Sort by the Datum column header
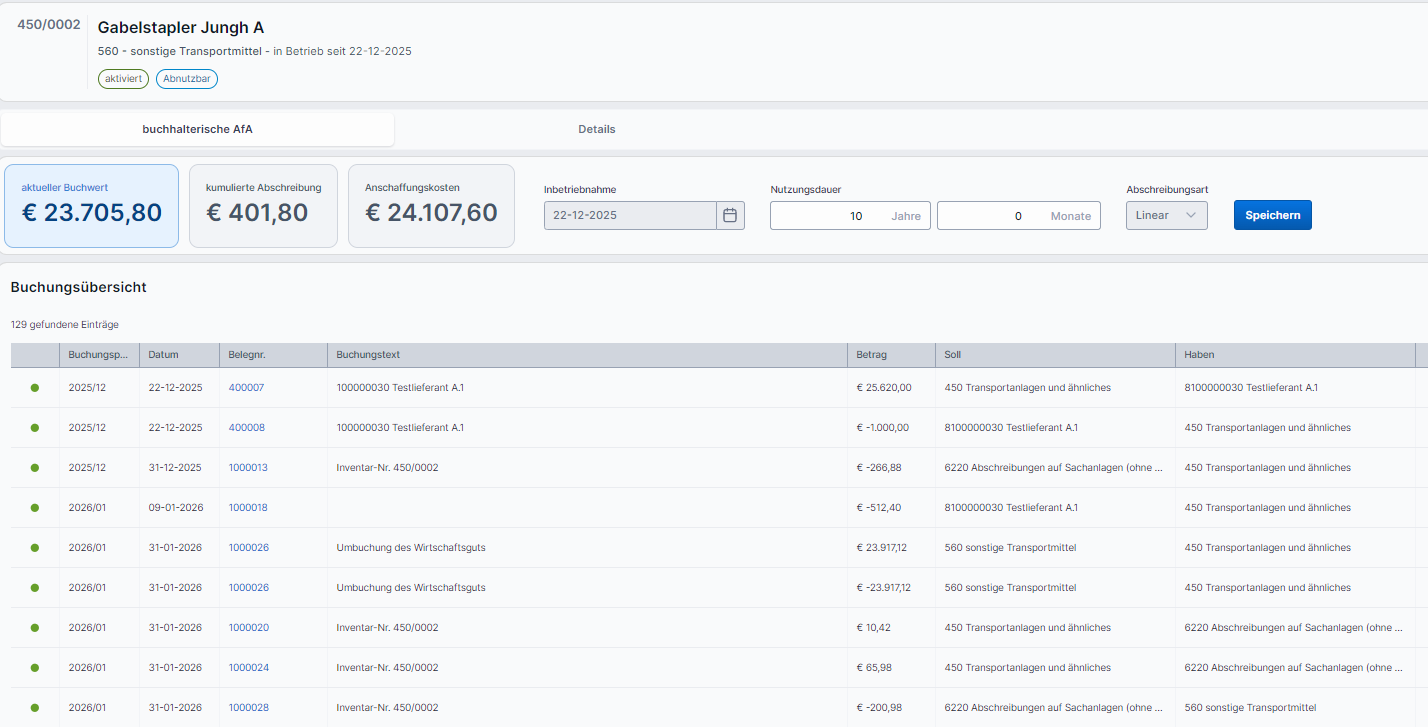The height and width of the screenshot is (727, 1428). point(164,355)
